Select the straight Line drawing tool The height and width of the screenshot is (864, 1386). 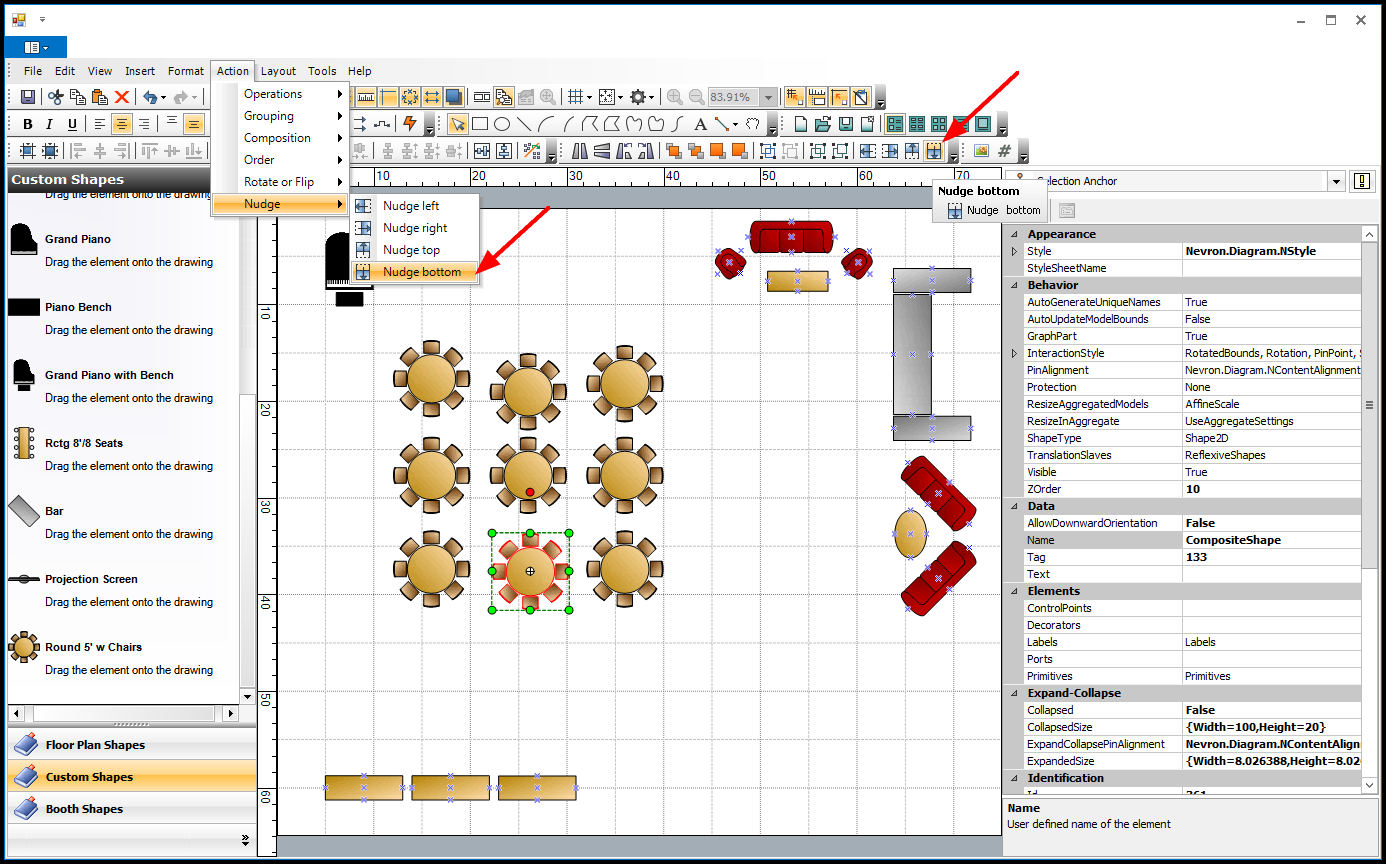pyautogui.click(x=524, y=124)
